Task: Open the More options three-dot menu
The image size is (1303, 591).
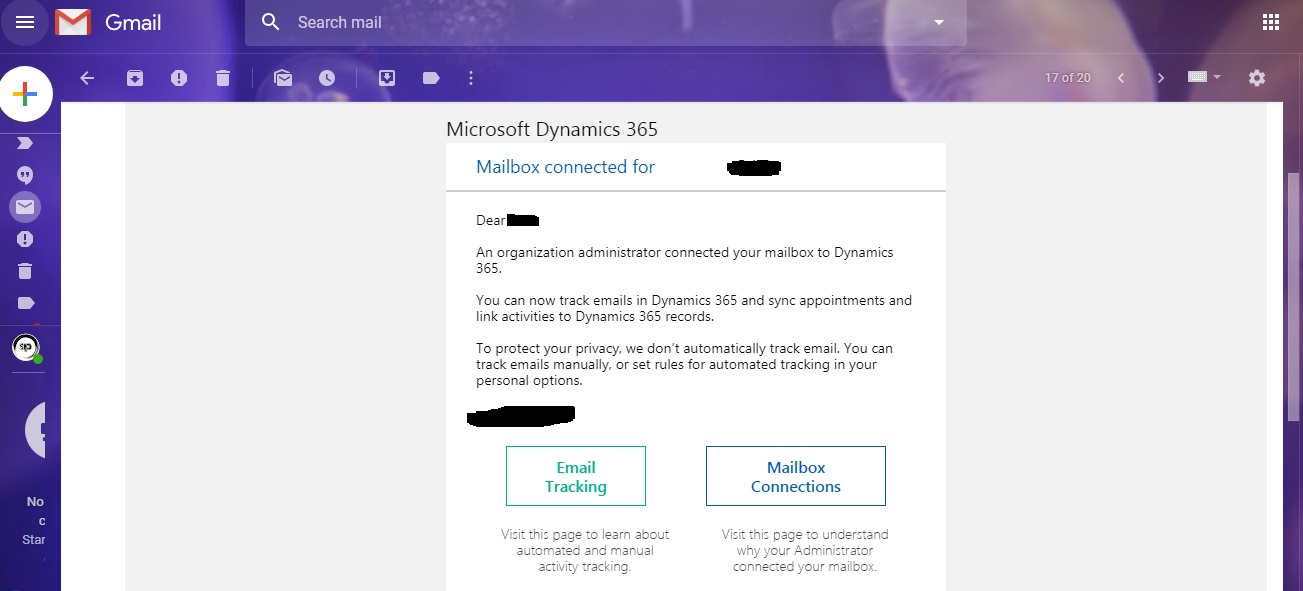Action: coord(471,78)
